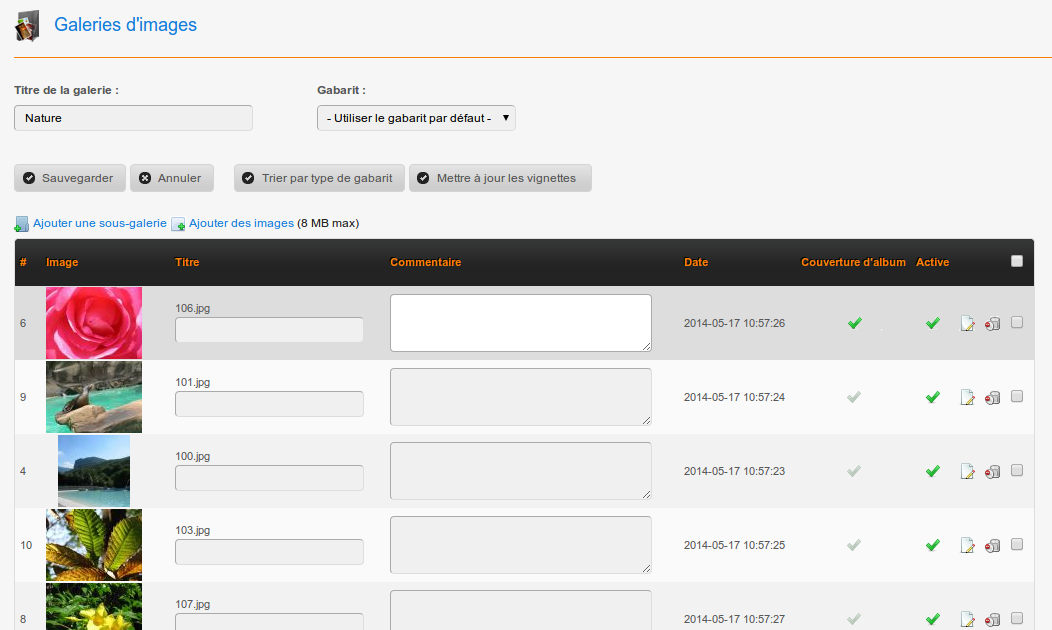Click the edit icon for 106.jpg row
Viewport: 1052px width, 630px height.
point(967,324)
